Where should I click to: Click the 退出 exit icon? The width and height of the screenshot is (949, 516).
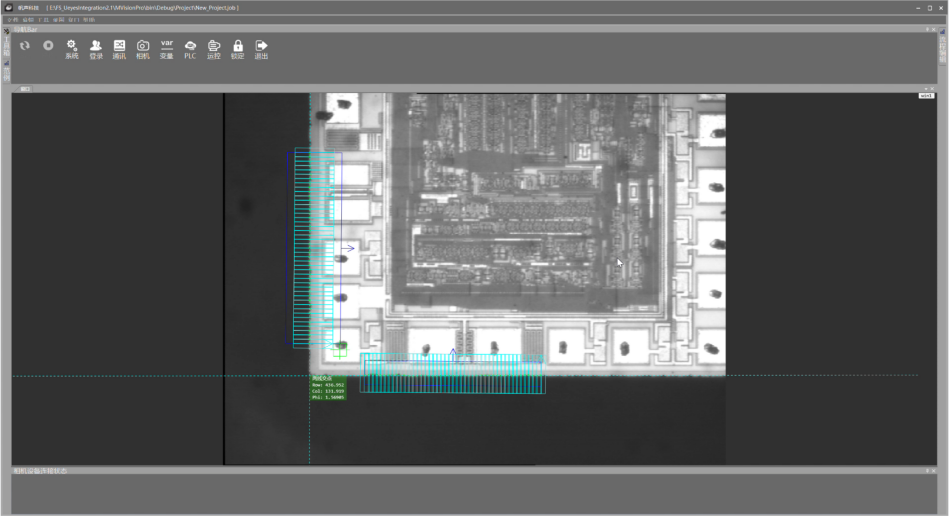(261, 49)
